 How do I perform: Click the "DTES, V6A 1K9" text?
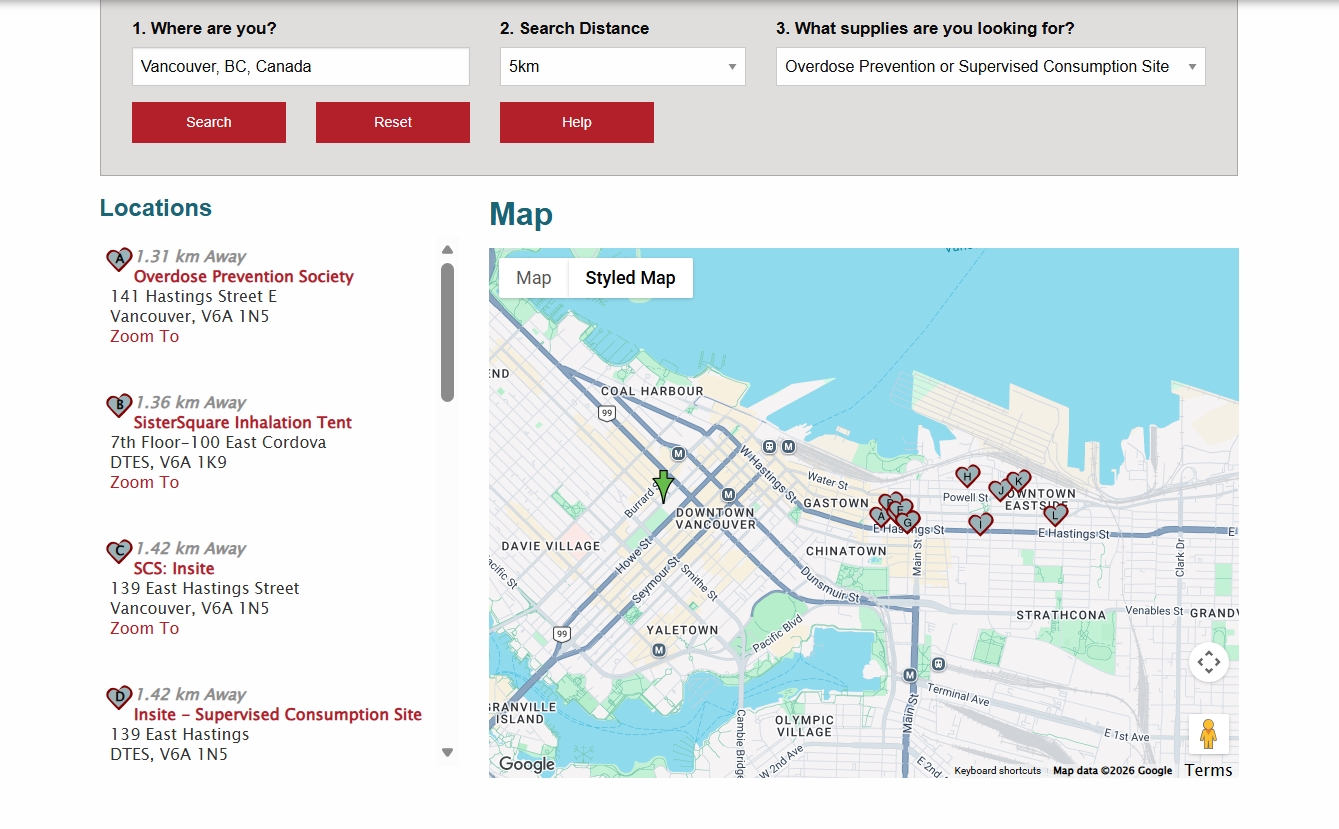[169, 463]
